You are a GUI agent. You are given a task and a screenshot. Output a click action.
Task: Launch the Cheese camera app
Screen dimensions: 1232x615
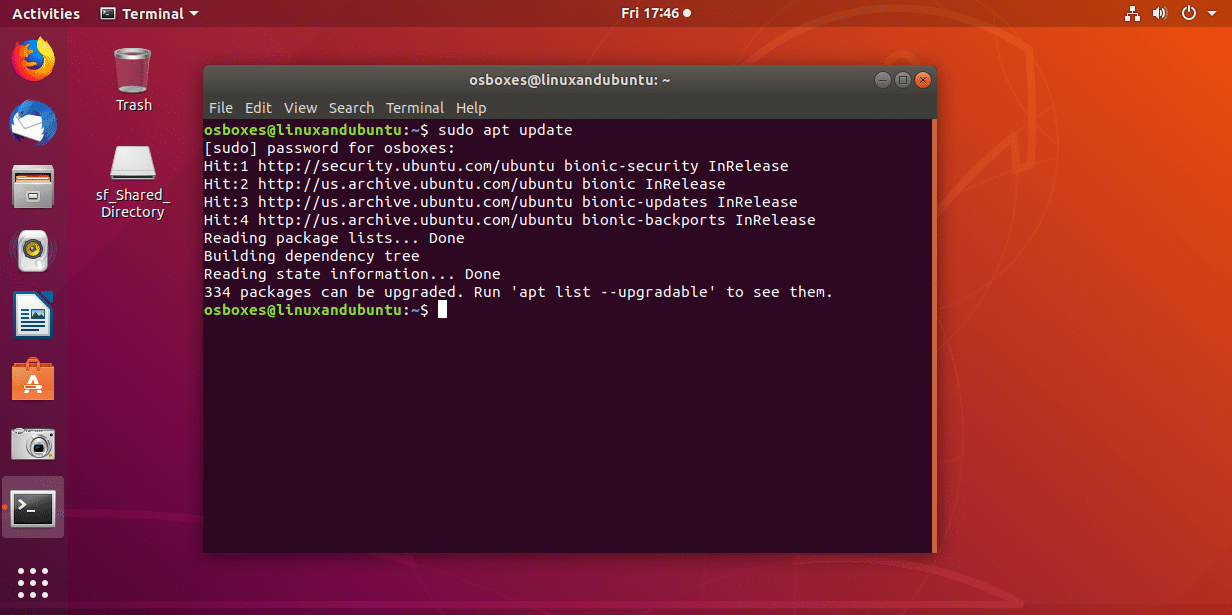point(33,444)
